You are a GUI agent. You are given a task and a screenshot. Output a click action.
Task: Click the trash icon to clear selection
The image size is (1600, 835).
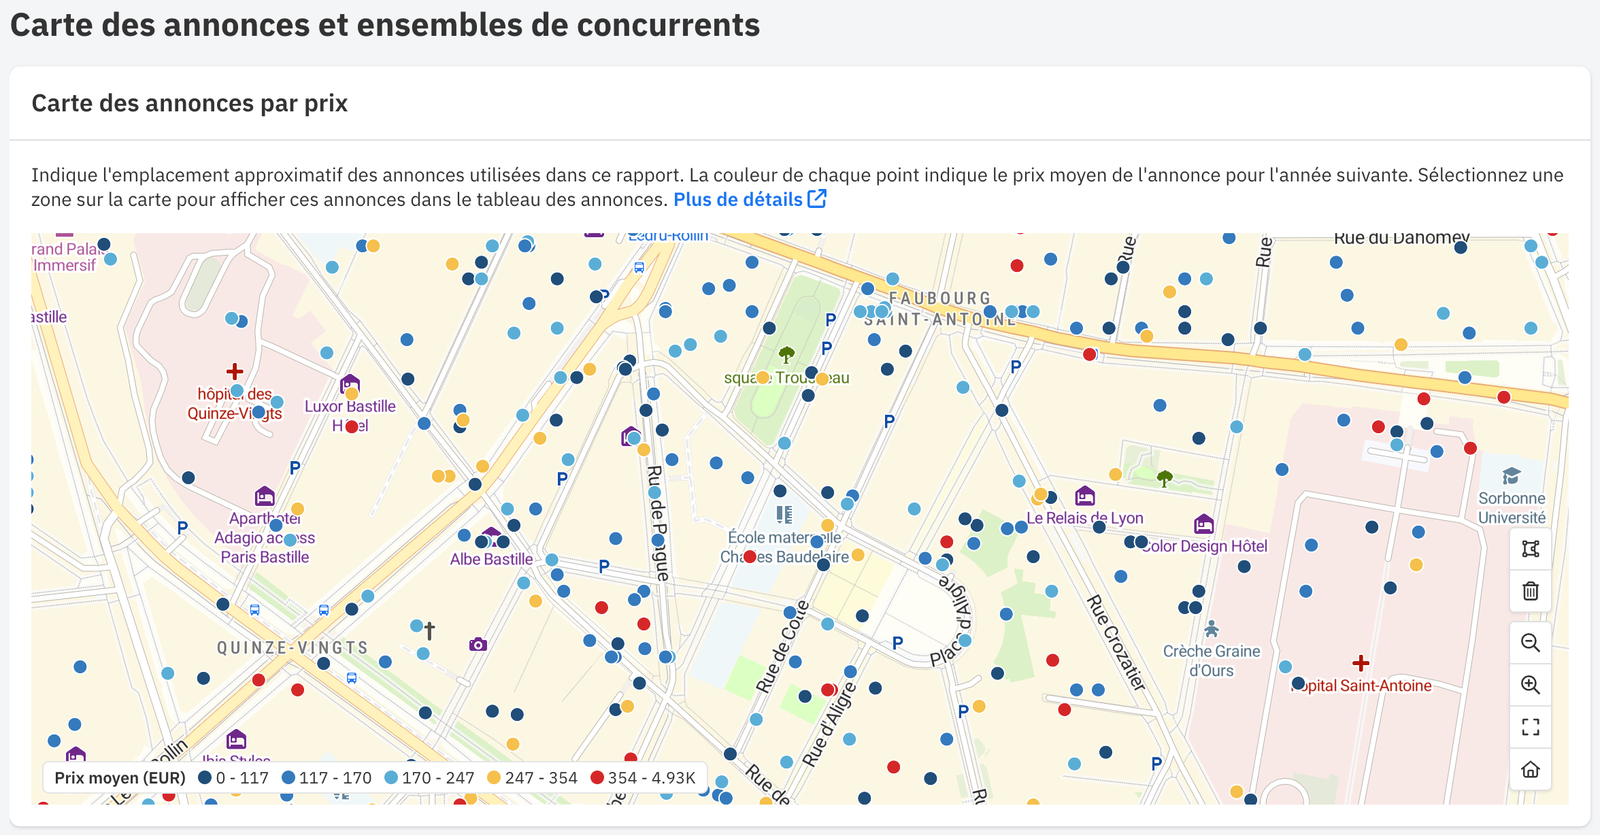pos(1530,591)
